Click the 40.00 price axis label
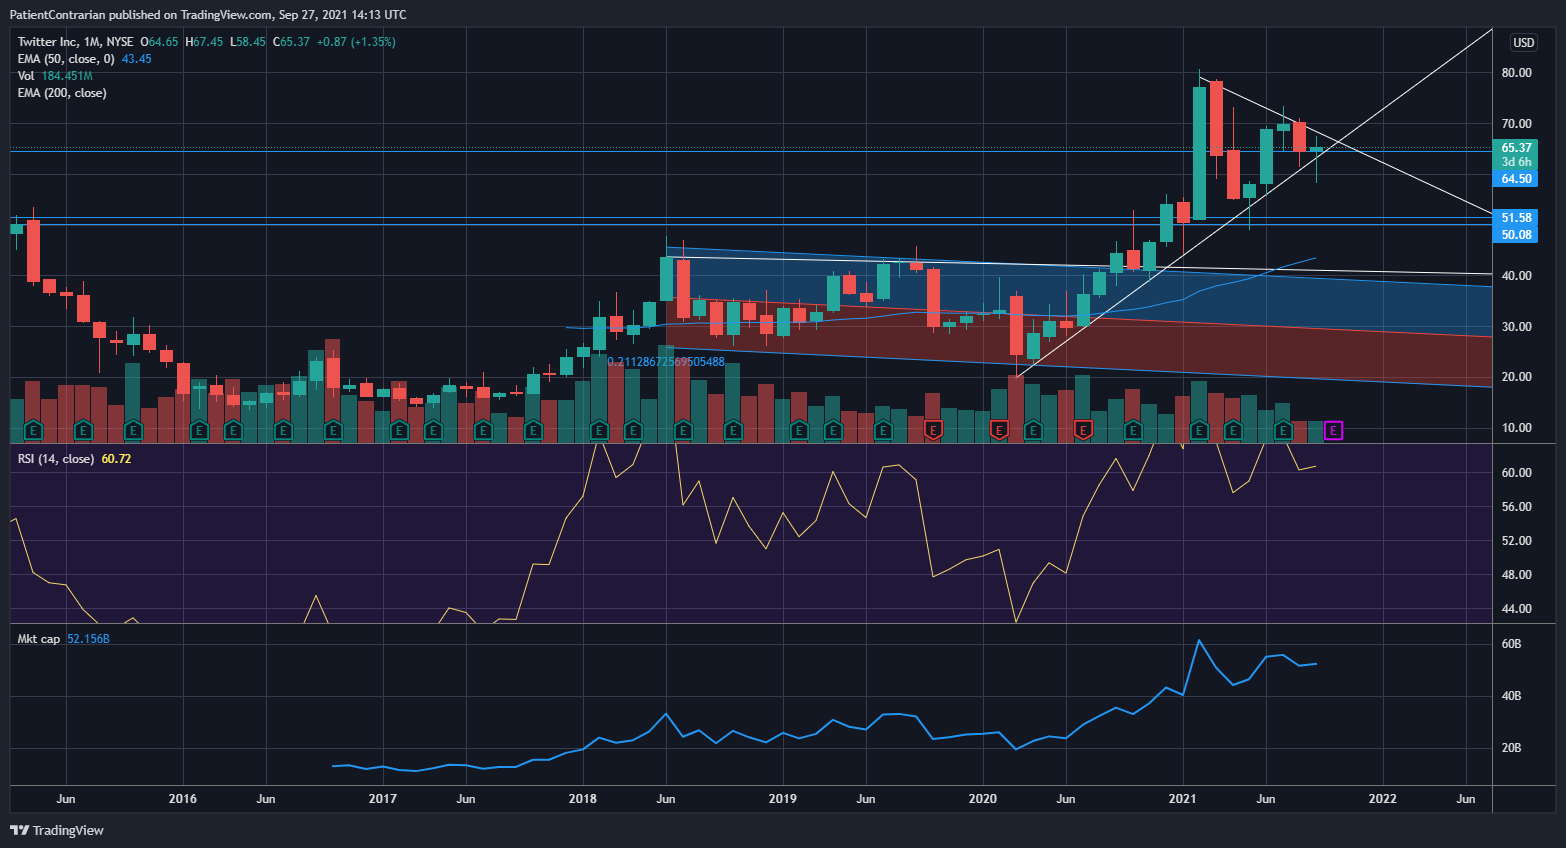 point(1516,276)
